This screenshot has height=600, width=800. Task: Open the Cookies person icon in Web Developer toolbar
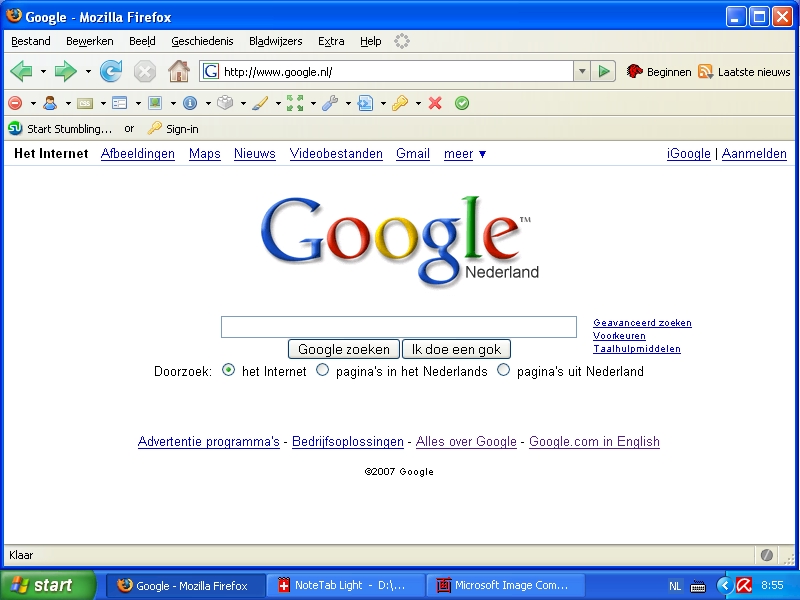click(x=50, y=103)
